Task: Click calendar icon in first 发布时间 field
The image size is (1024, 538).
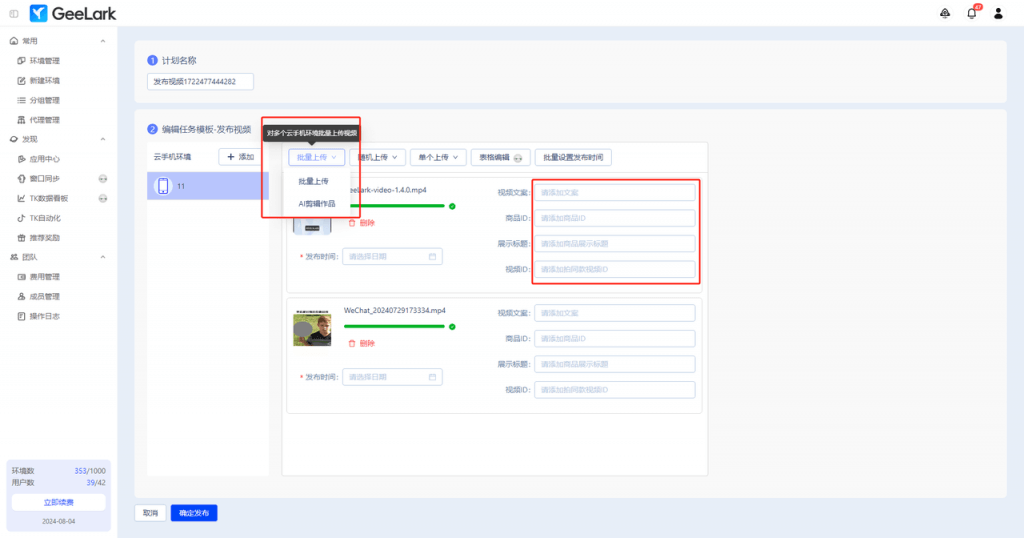Action: [x=432, y=257]
